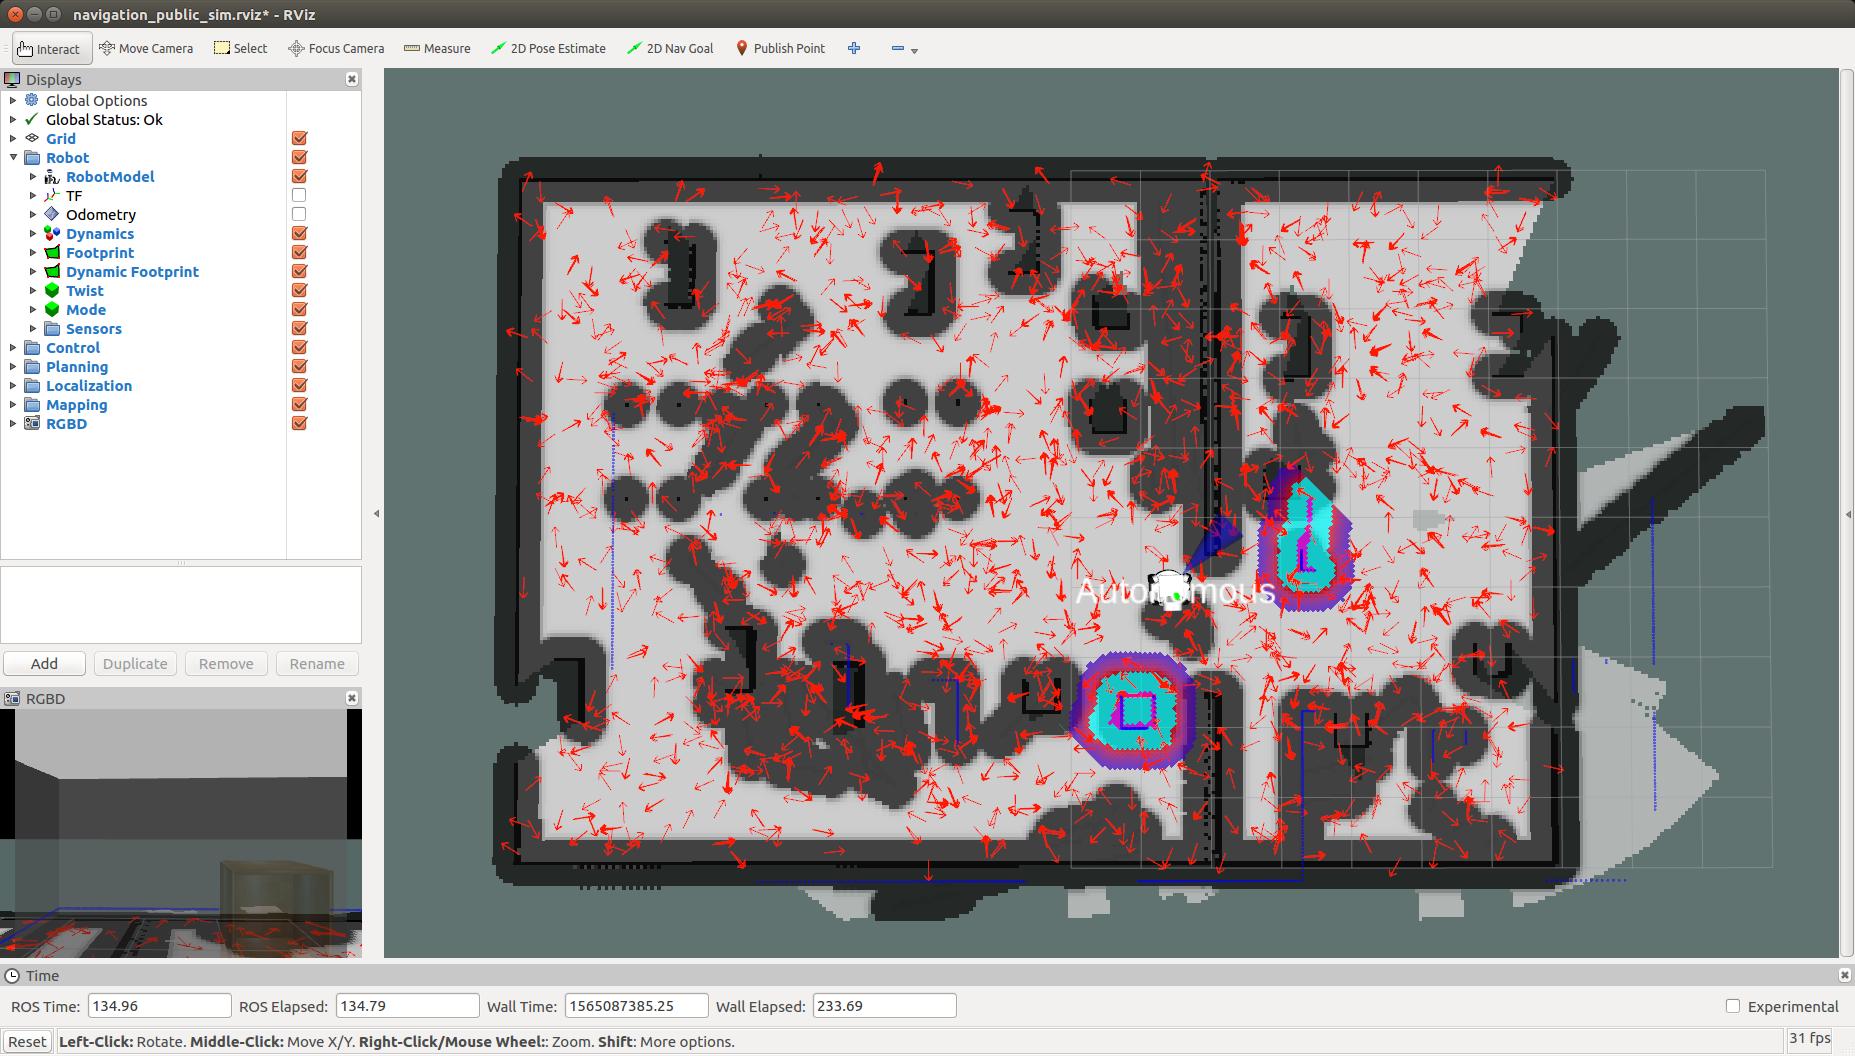Close the RGBD panel
The image size is (1855, 1056).
tap(352, 698)
